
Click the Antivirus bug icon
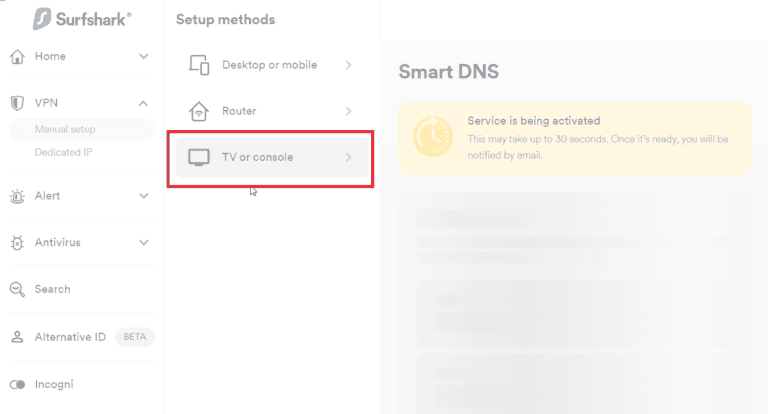click(x=16, y=243)
